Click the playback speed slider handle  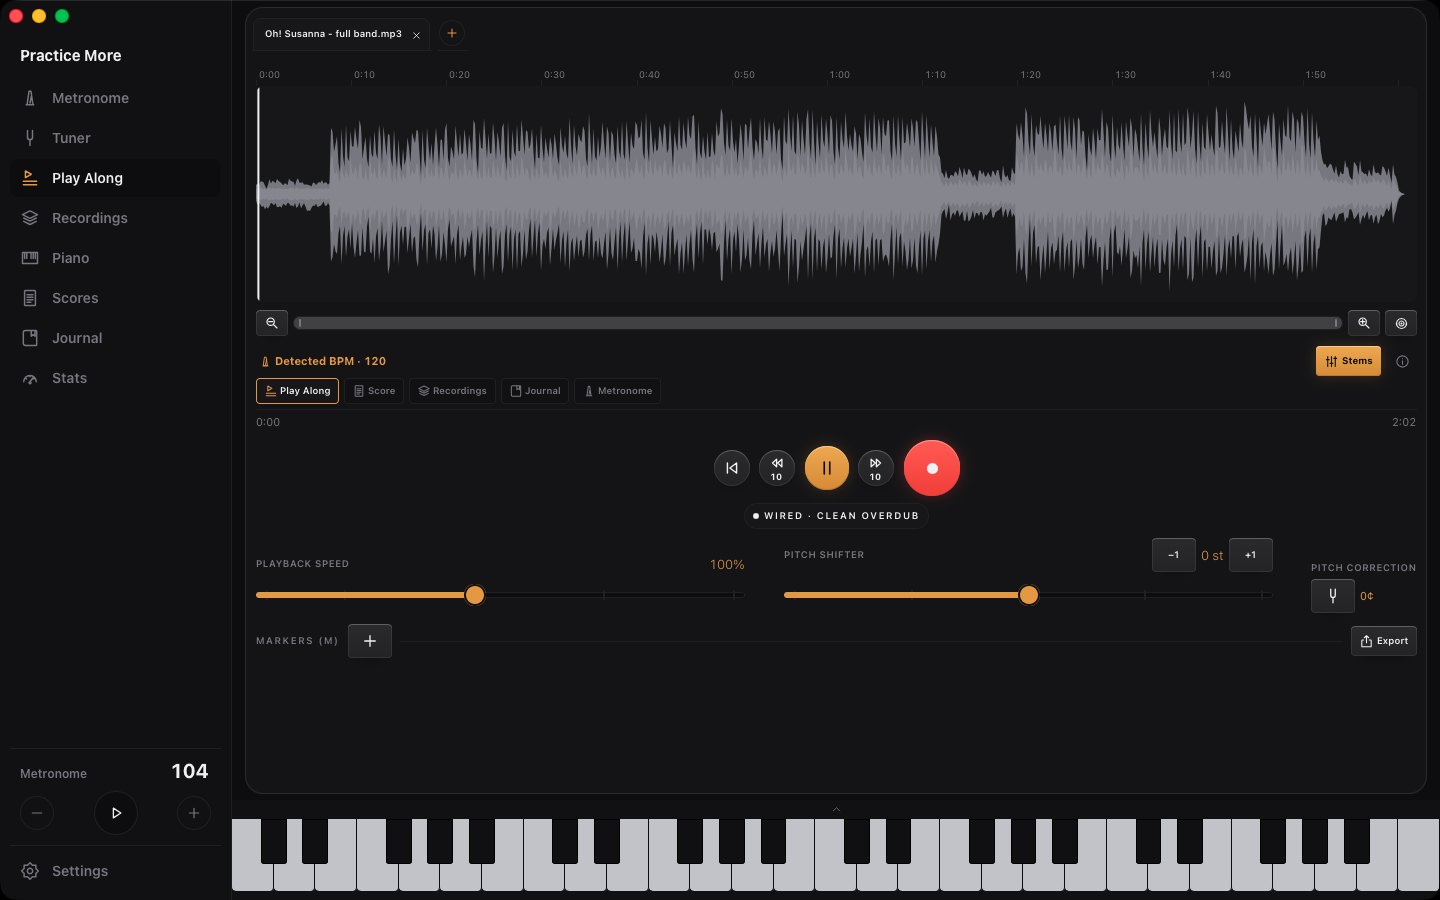(x=475, y=595)
